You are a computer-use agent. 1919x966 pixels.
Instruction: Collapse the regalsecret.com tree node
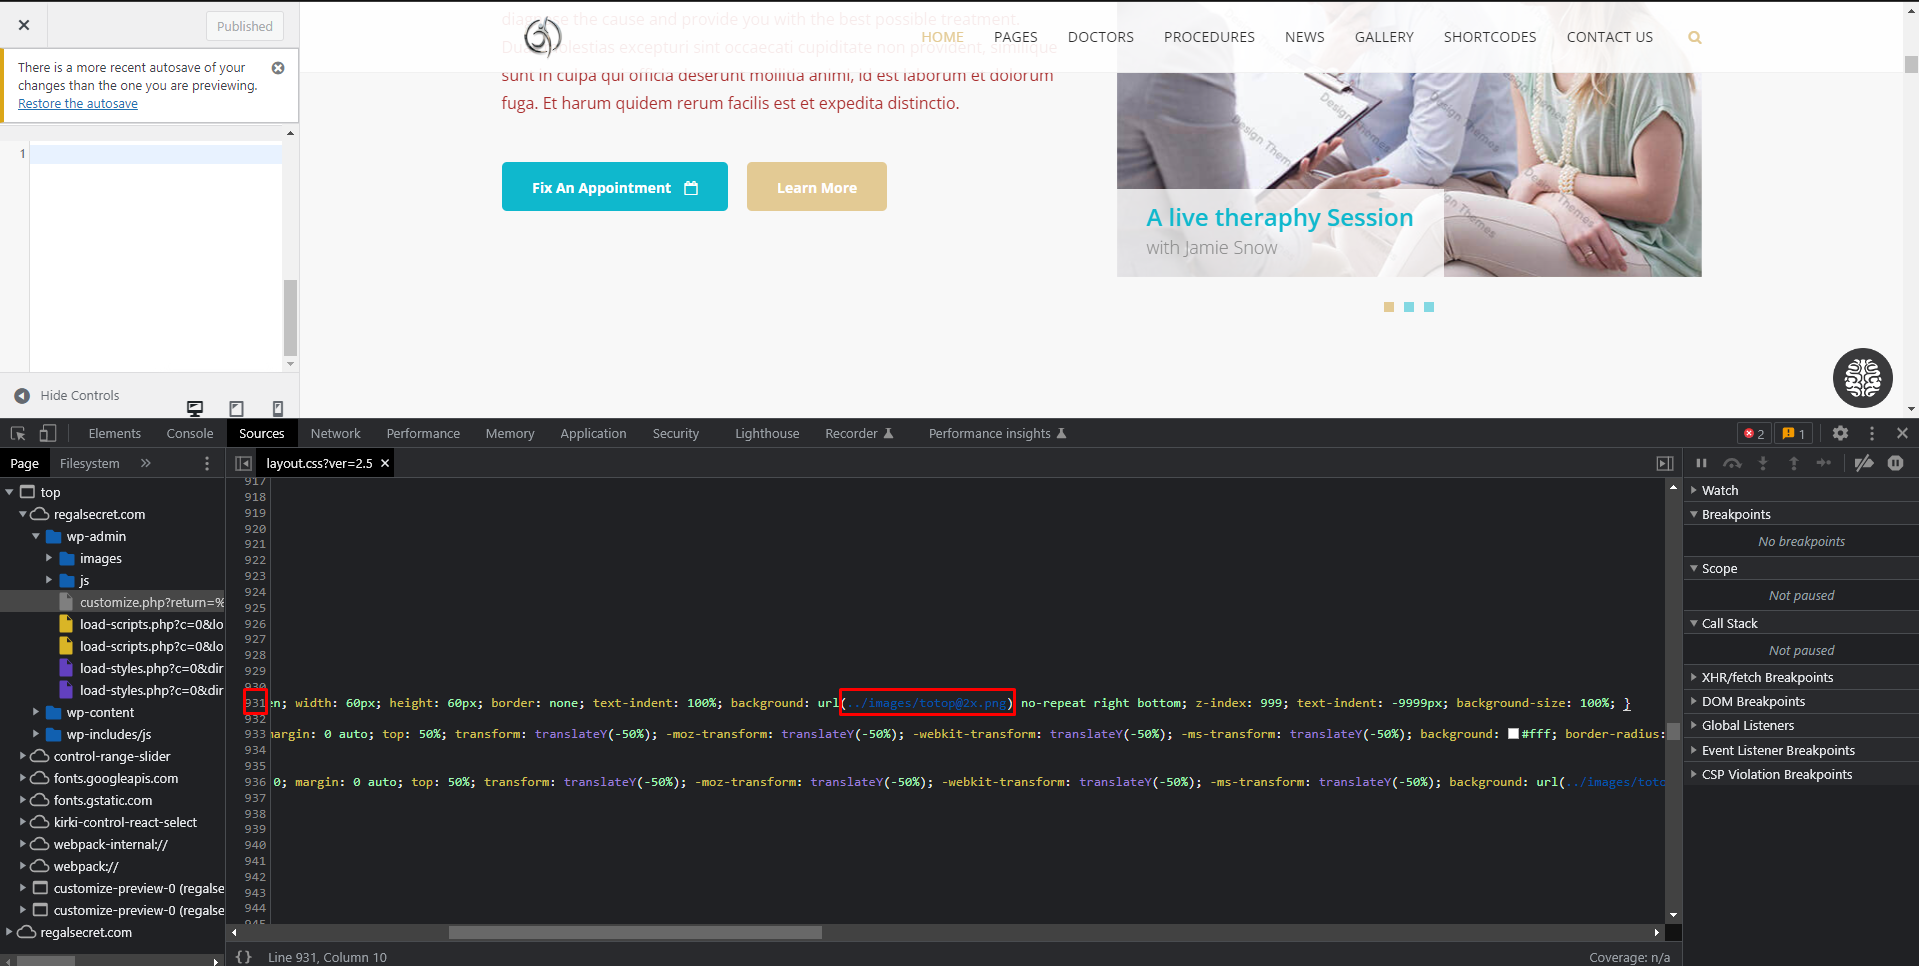coord(22,514)
